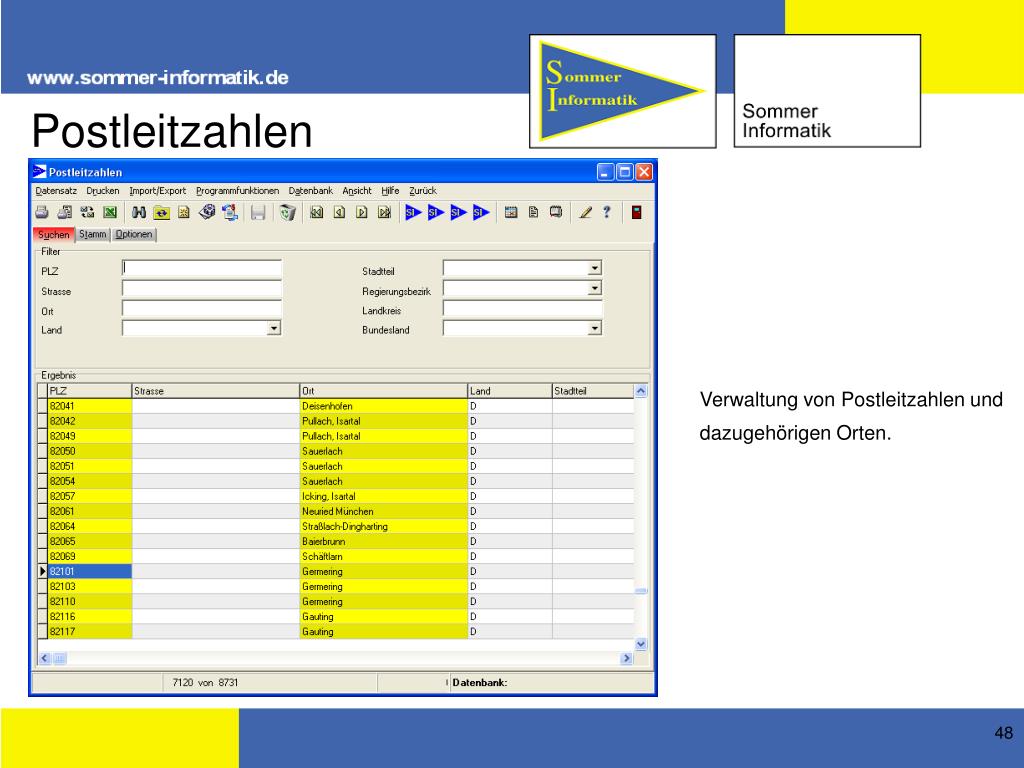This screenshot has width=1024, height=768.
Task: Sort by the Ort column header
Action: click(384, 391)
